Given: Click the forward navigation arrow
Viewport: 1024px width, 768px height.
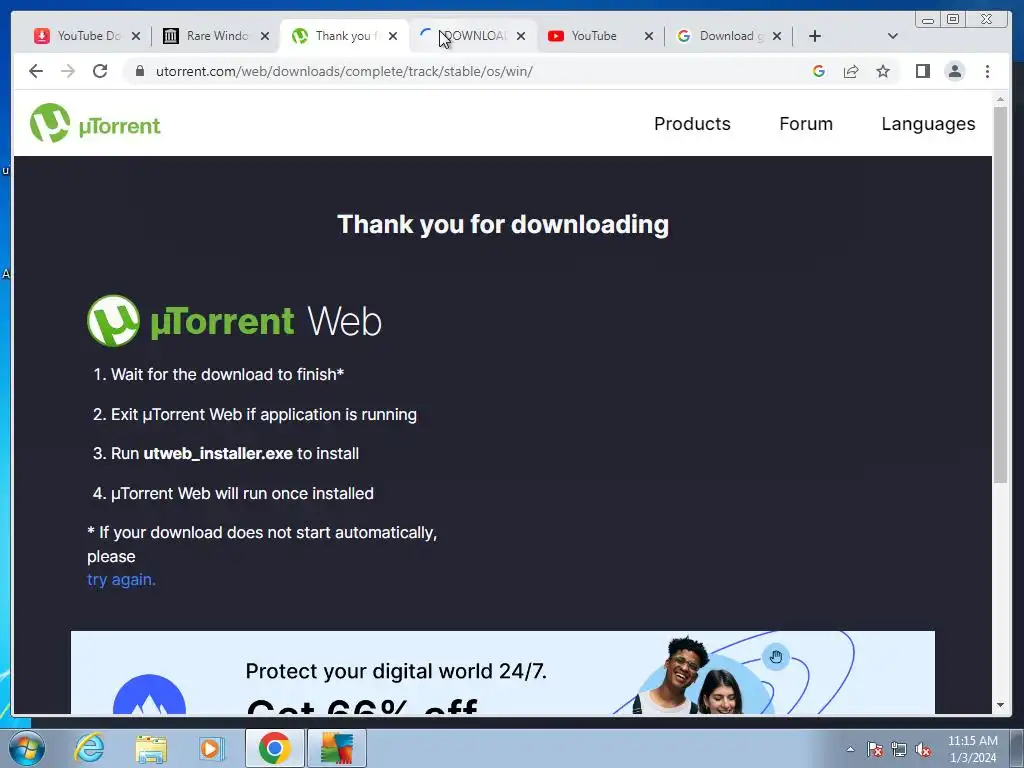Looking at the screenshot, I should [x=68, y=71].
